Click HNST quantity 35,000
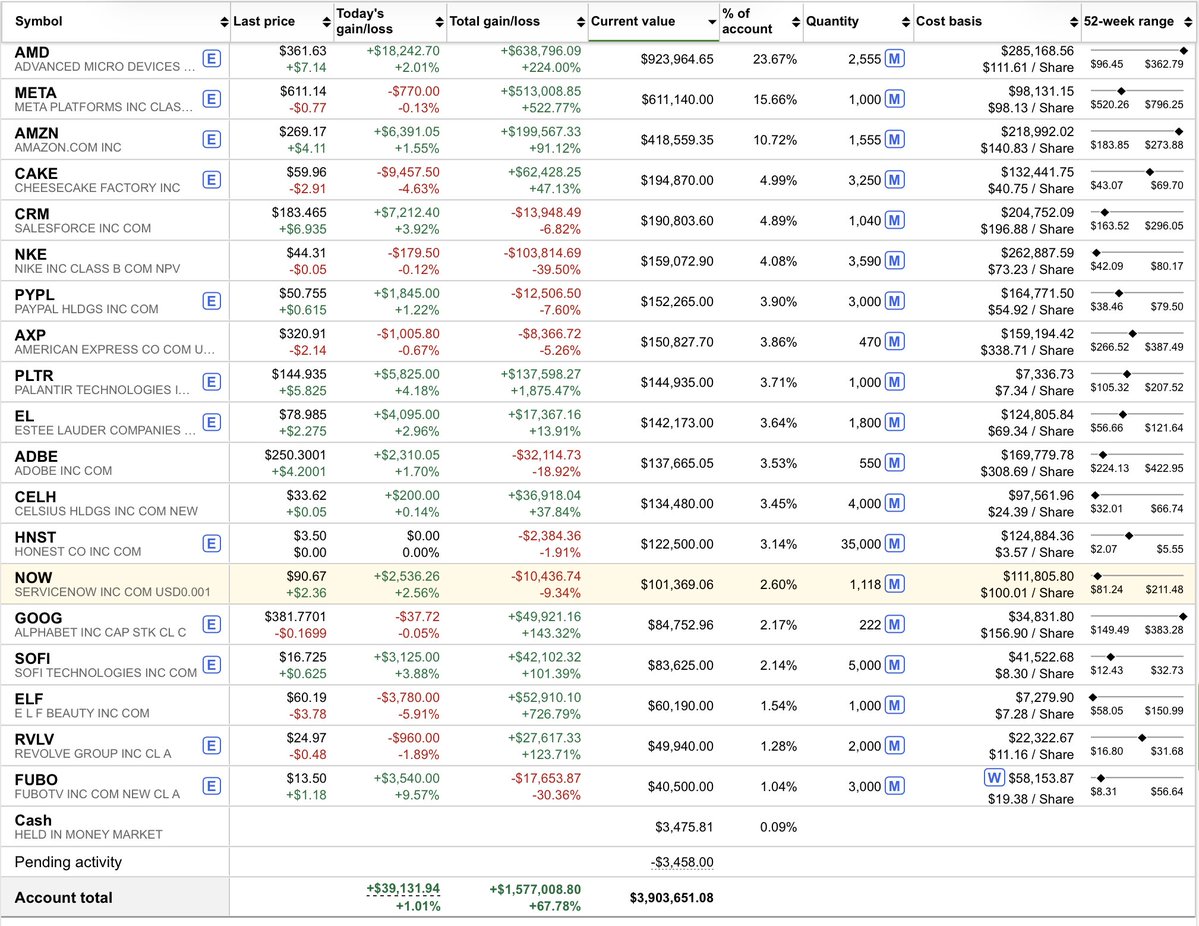Screen dimensions: 1199x926 [861, 544]
